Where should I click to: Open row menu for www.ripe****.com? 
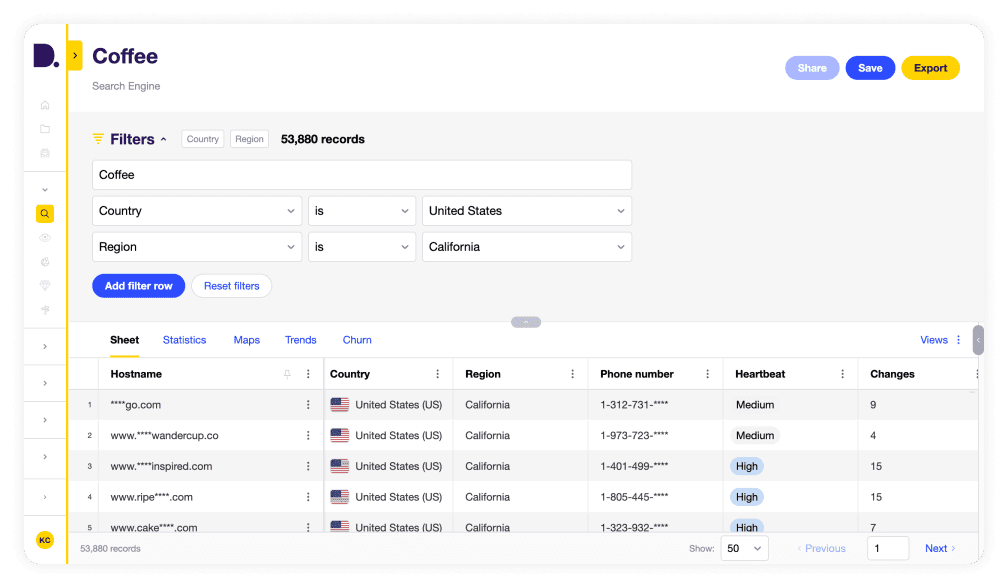tap(308, 497)
